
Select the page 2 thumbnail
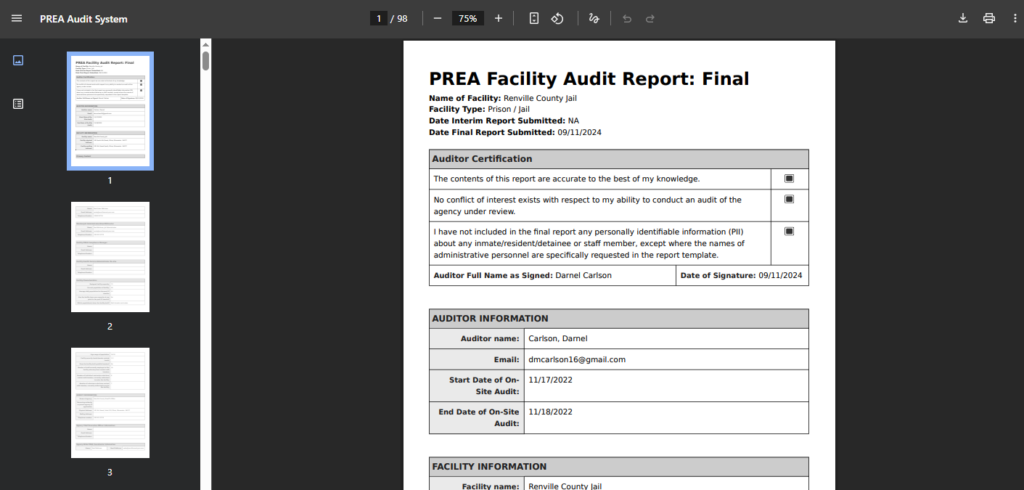coord(110,257)
